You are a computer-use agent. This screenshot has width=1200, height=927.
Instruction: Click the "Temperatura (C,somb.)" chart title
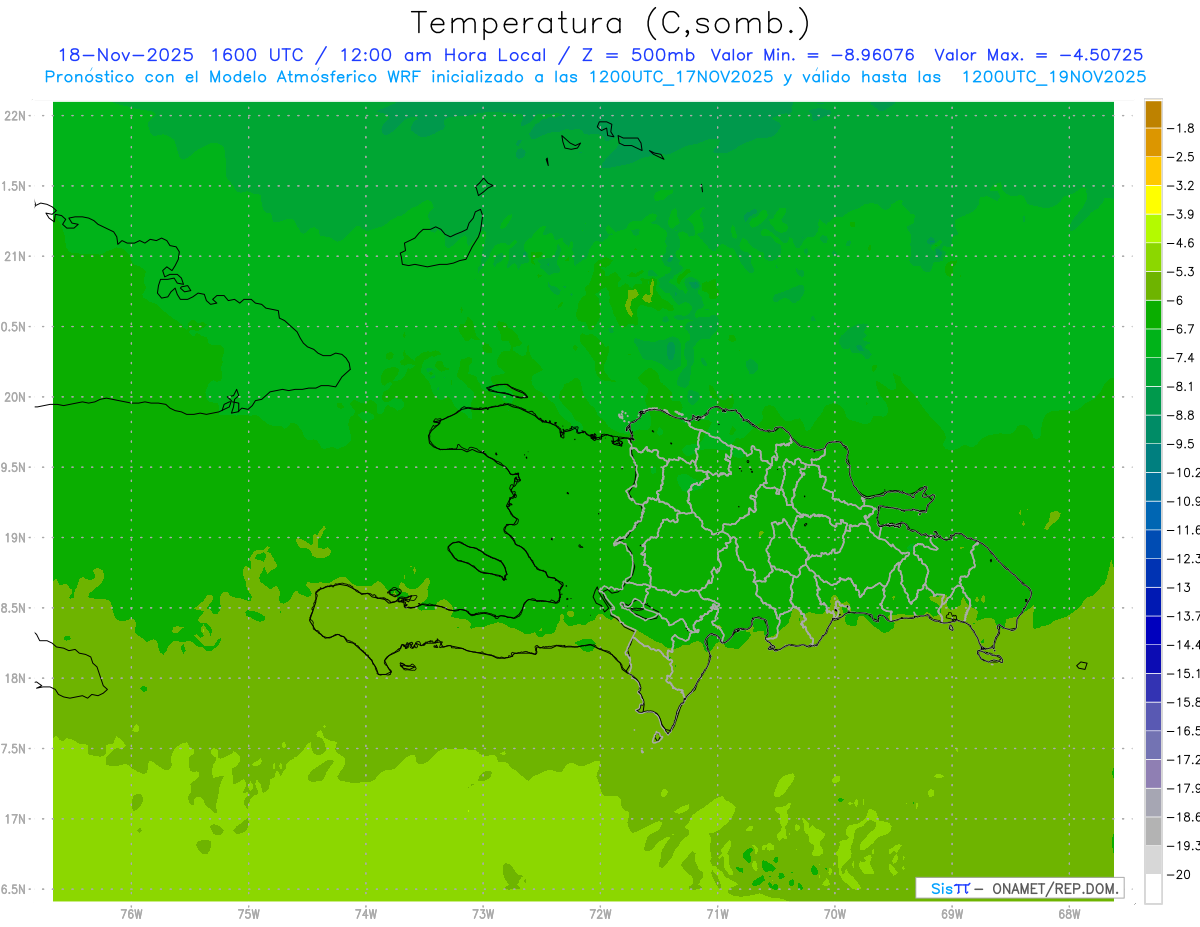tap(611, 22)
